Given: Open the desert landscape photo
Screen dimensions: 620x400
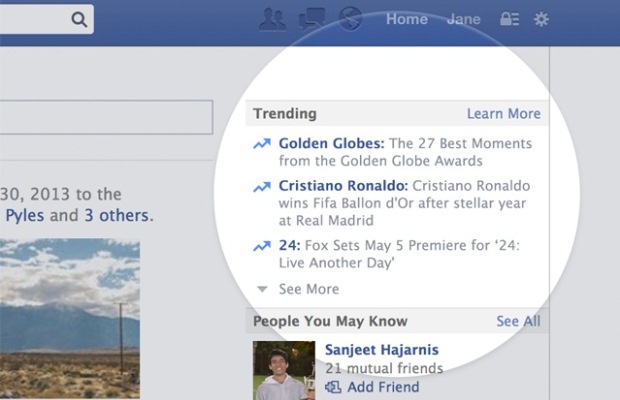Looking at the screenshot, I should 70,319.
